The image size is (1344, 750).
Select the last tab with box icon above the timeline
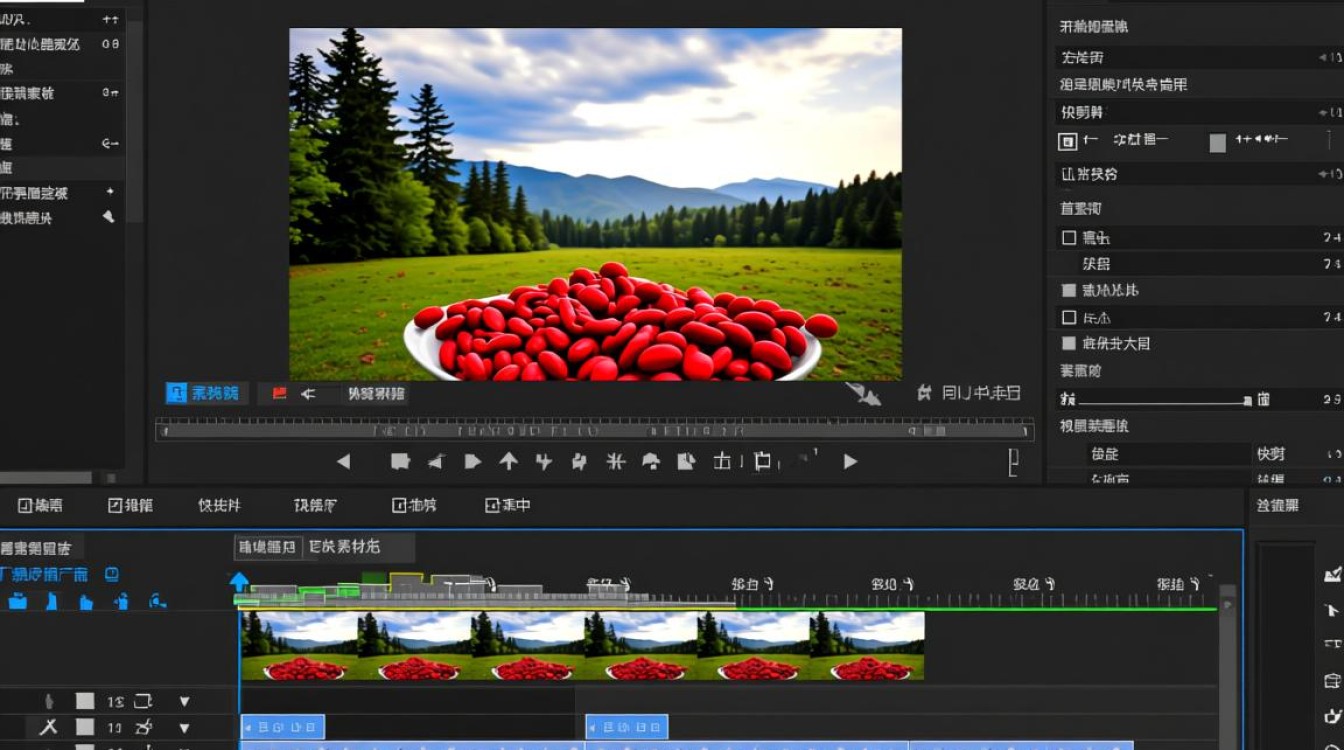point(508,505)
